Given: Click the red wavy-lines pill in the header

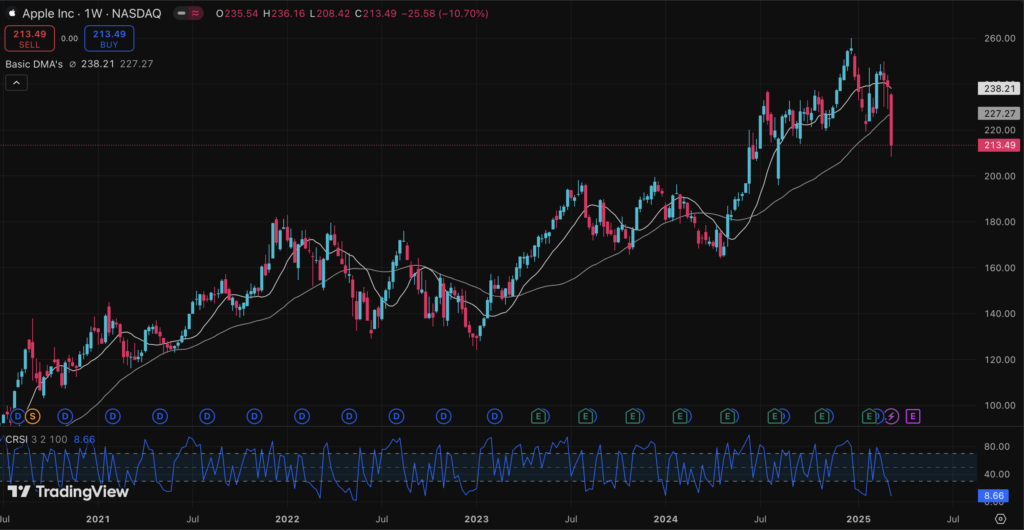Looking at the screenshot, I should coord(196,13).
